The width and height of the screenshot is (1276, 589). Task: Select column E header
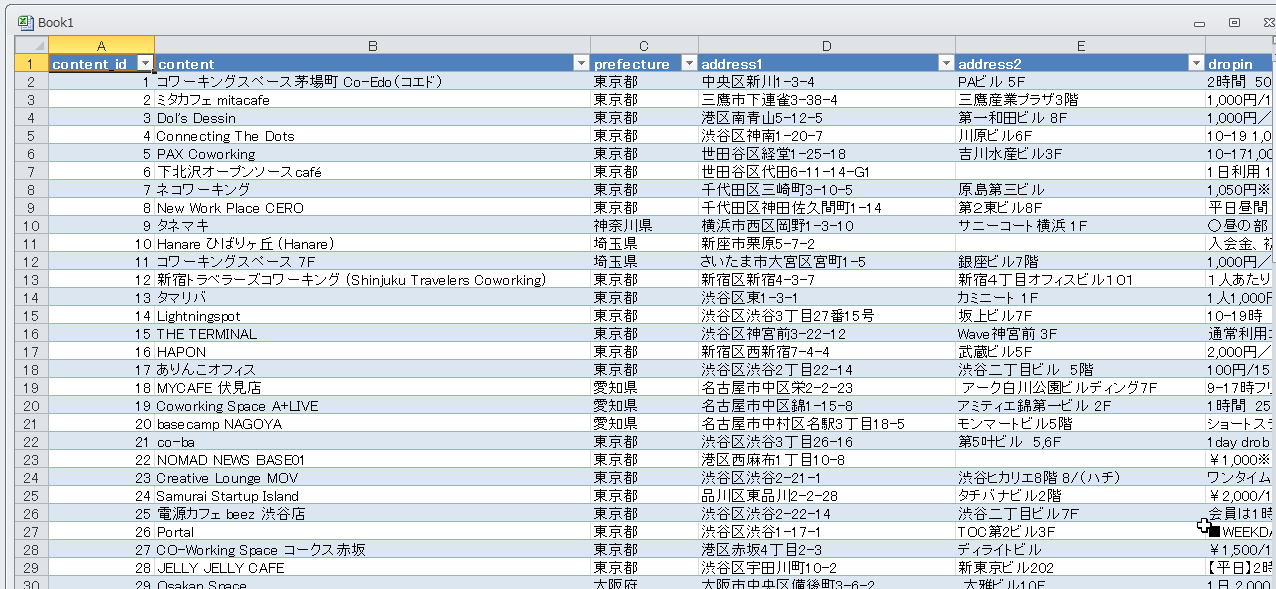1080,45
